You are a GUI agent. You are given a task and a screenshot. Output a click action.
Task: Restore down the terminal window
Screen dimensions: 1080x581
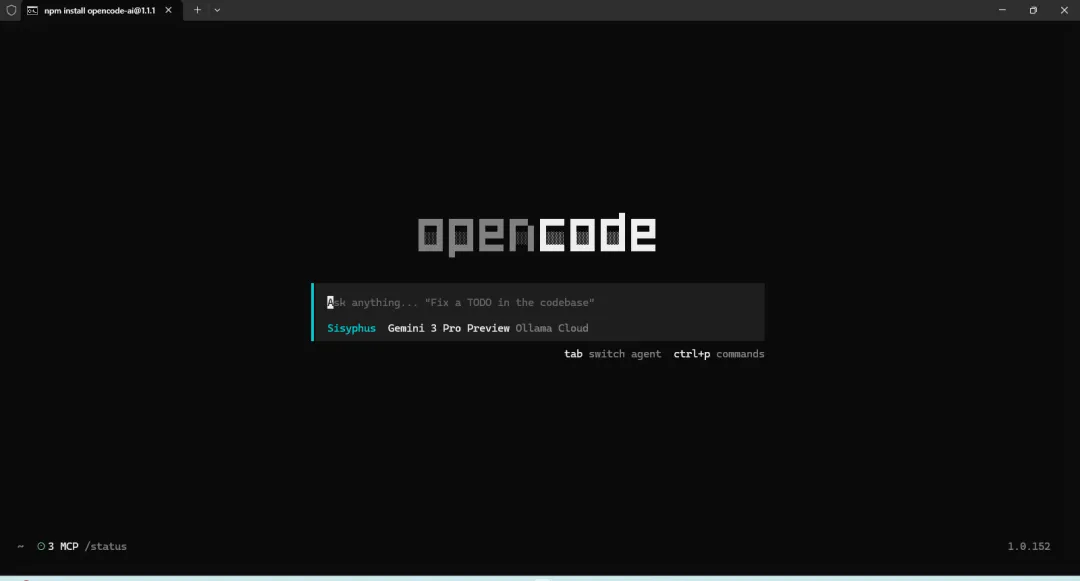coord(1033,10)
